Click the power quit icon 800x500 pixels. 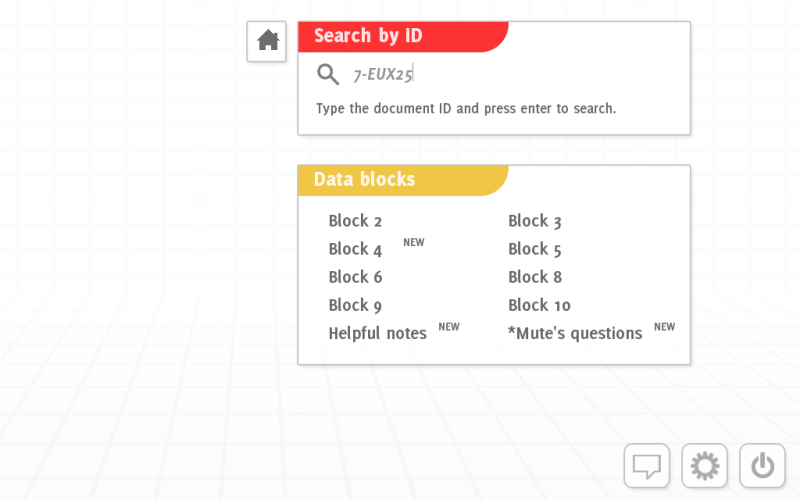coord(762,466)
